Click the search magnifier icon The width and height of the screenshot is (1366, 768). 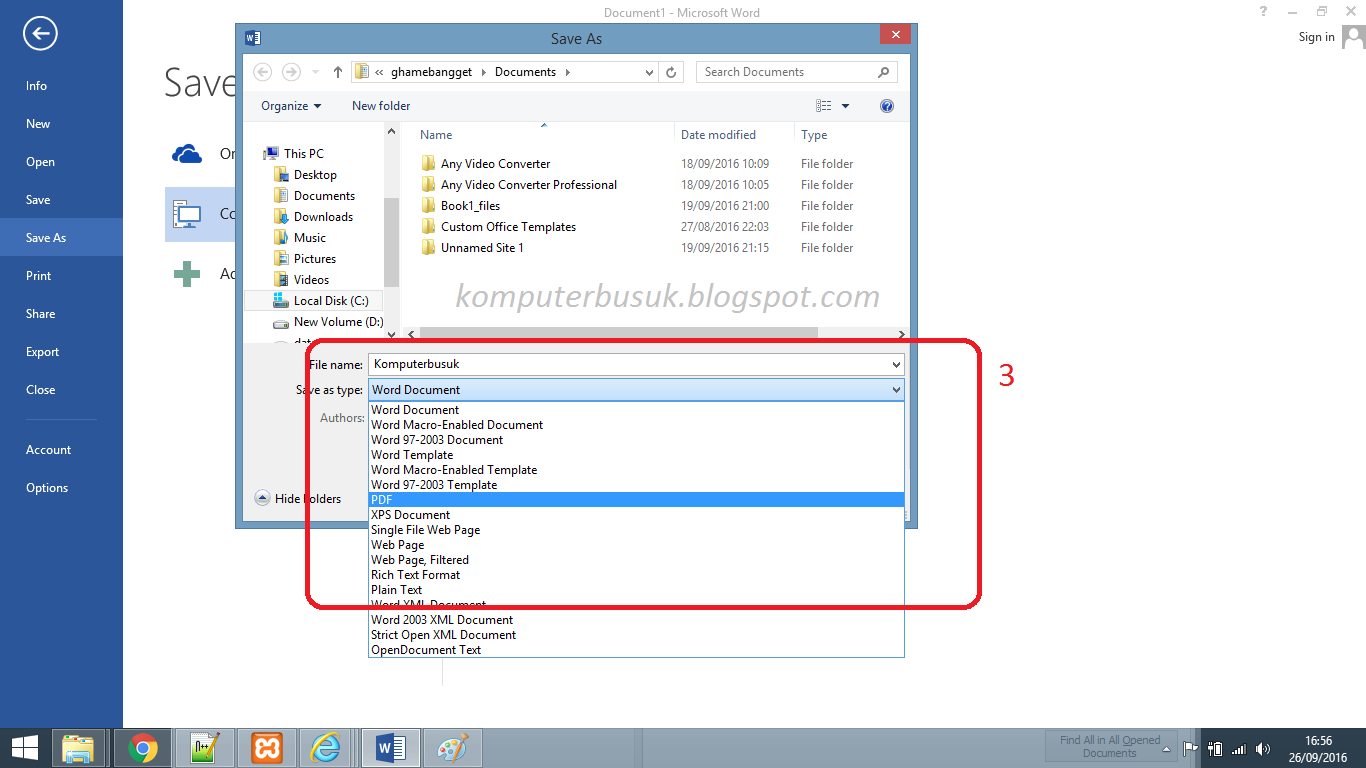click(x=883, y=72)
